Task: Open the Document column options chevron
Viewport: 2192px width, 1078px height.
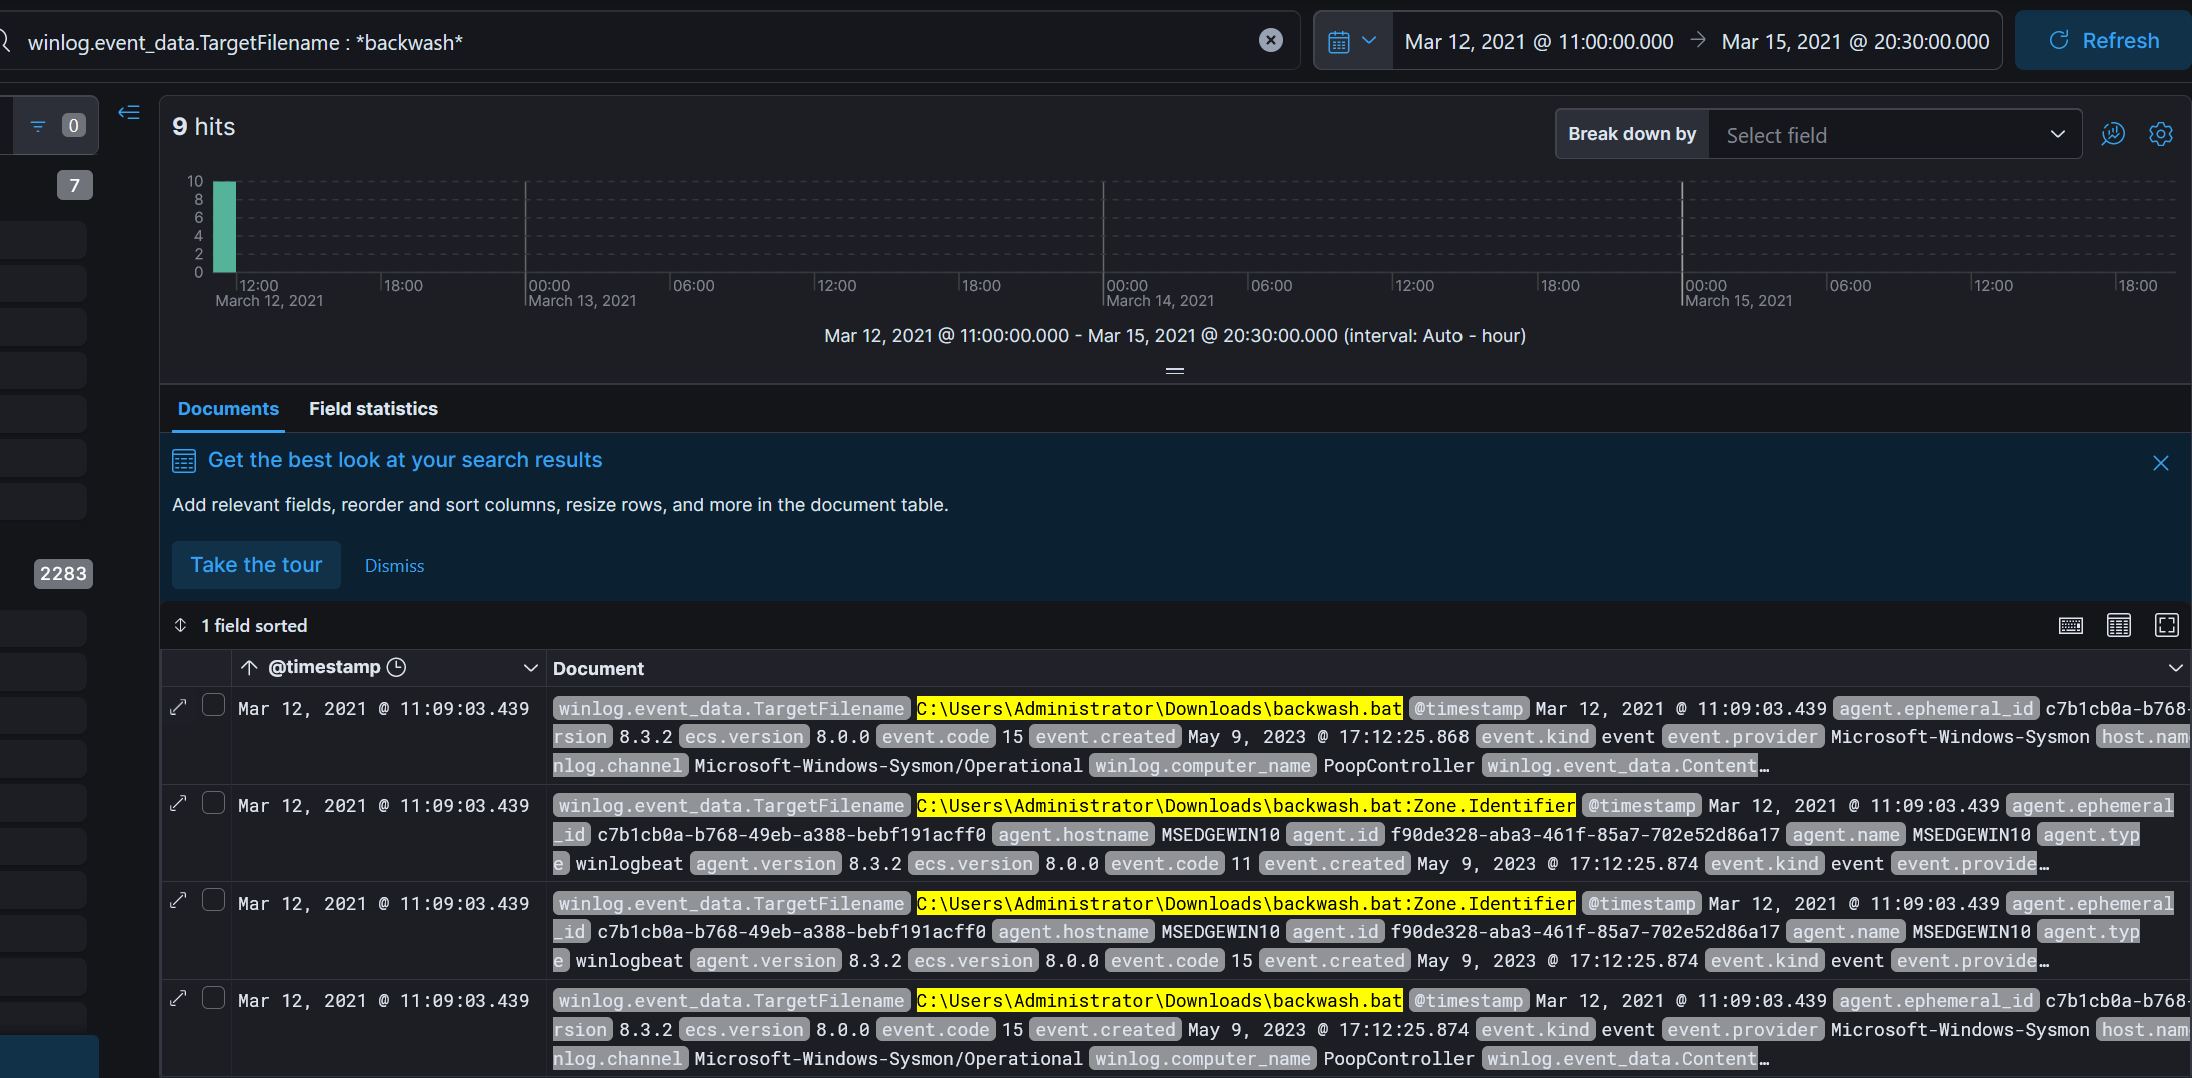Action: (x=2175, y=668)
